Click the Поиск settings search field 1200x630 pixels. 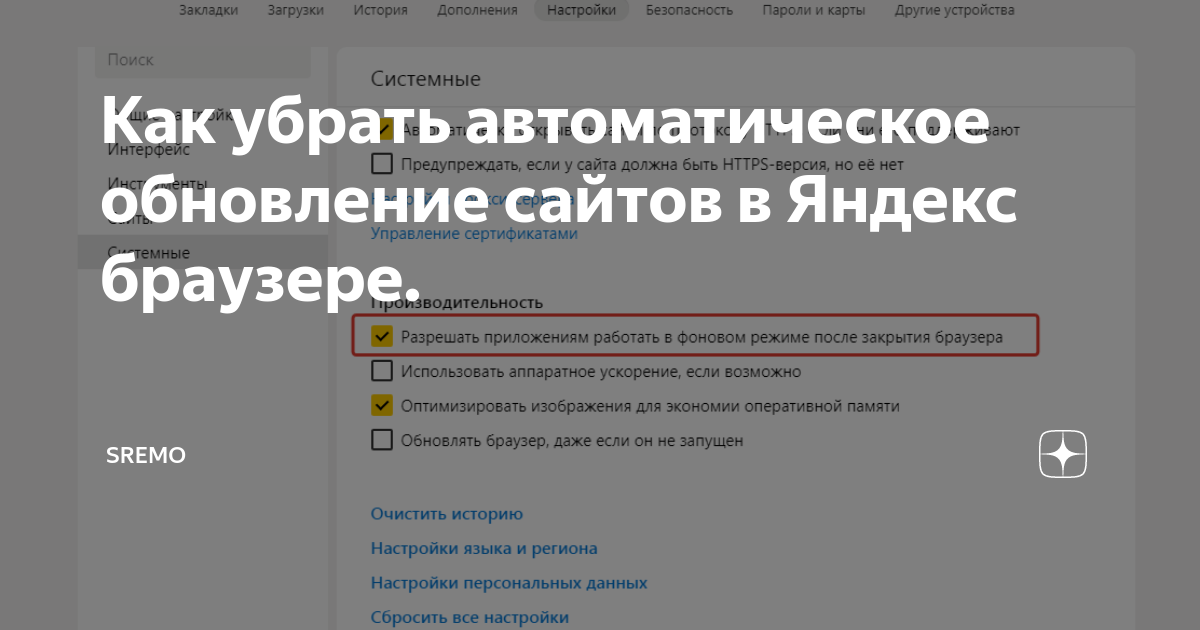(x=202, y=60)
